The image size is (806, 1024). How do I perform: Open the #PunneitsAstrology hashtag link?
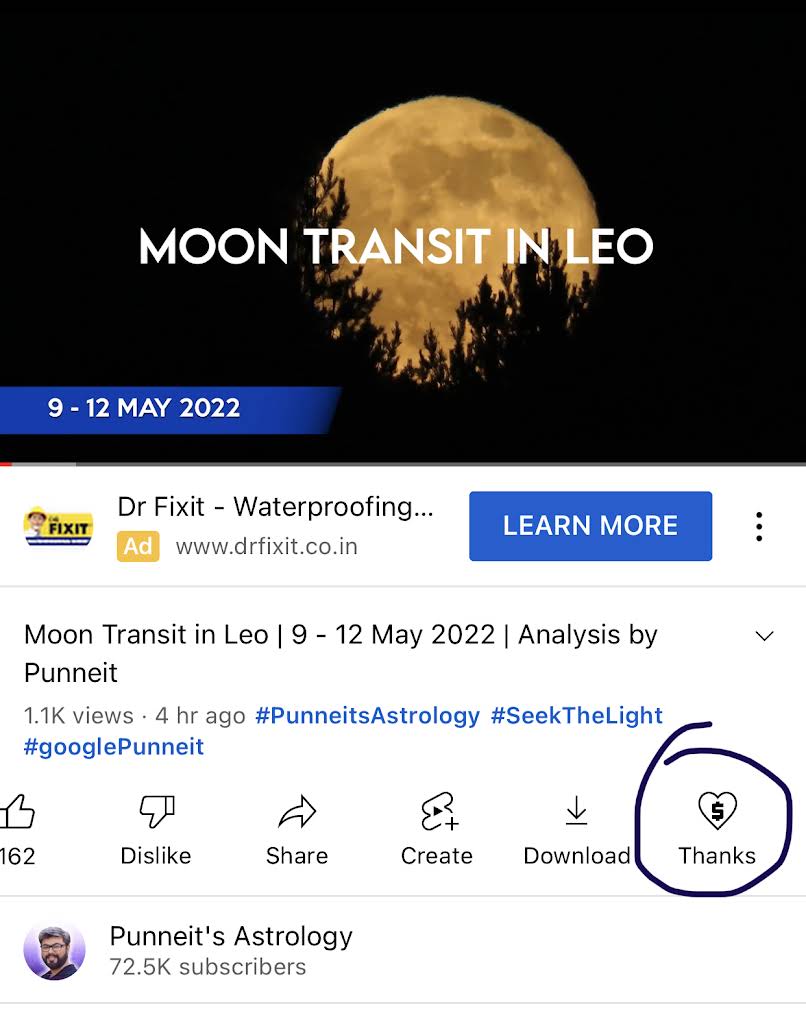pyautogui.click(x=367, y=716)
